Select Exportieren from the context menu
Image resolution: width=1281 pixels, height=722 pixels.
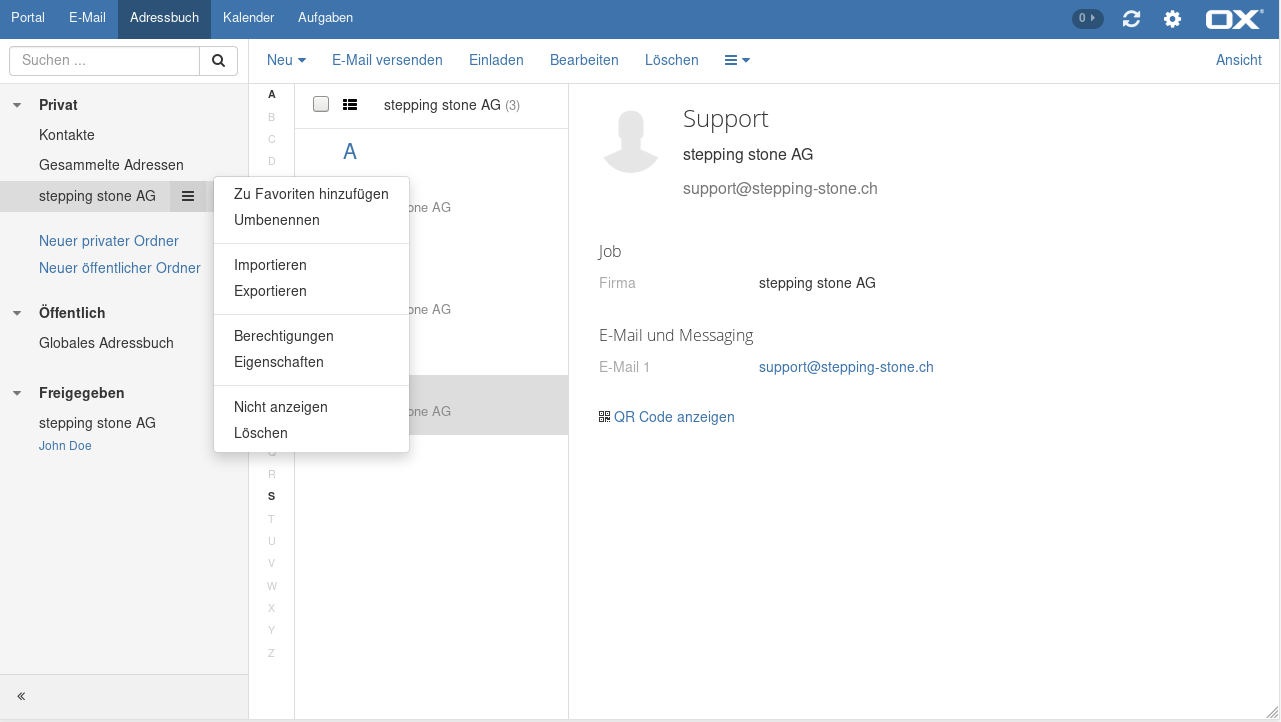coord(270,291)
